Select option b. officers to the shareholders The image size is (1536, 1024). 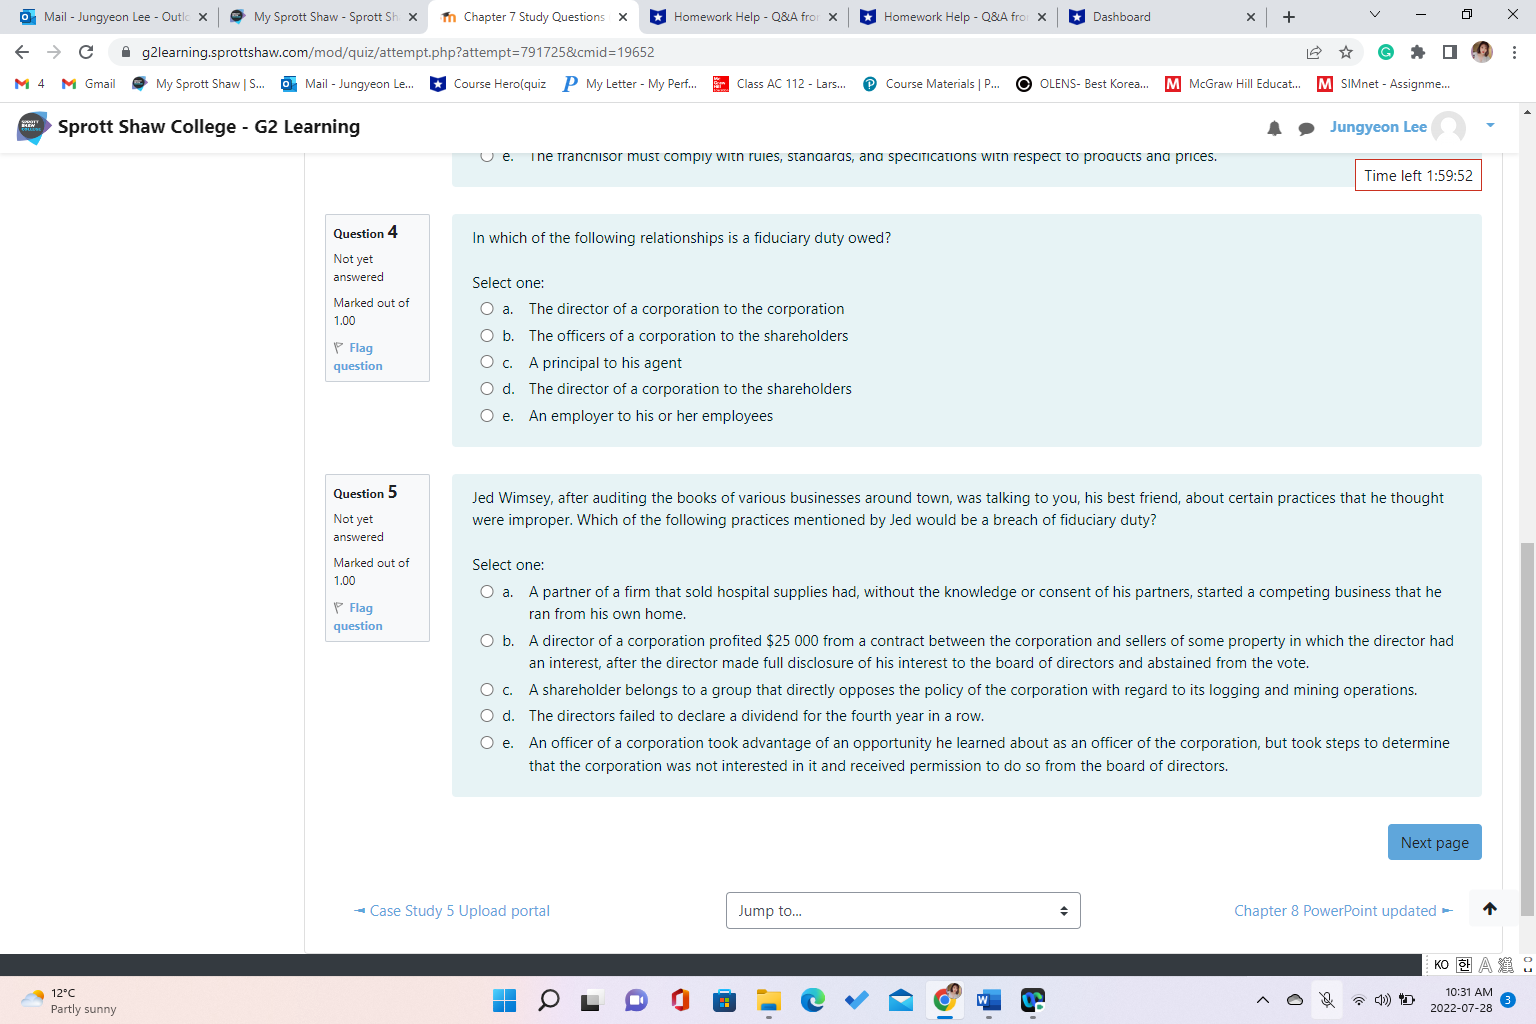487,336
